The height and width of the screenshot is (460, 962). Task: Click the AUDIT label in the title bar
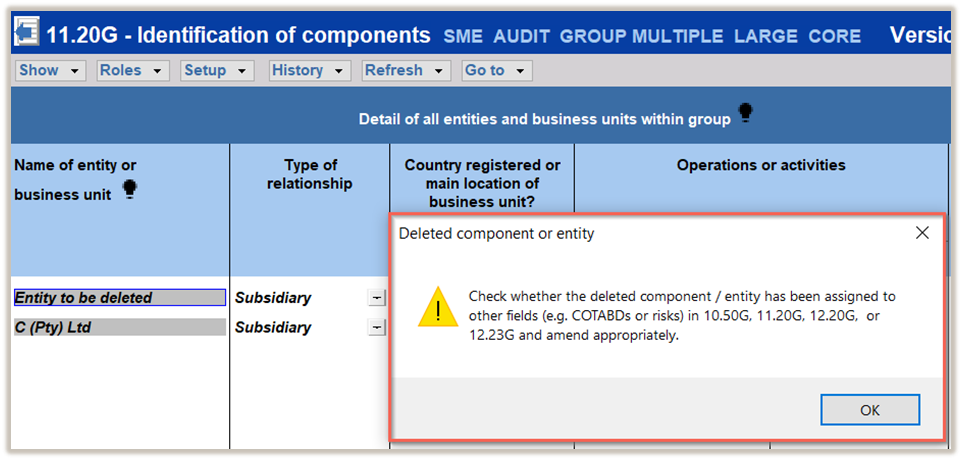point(521,37)
